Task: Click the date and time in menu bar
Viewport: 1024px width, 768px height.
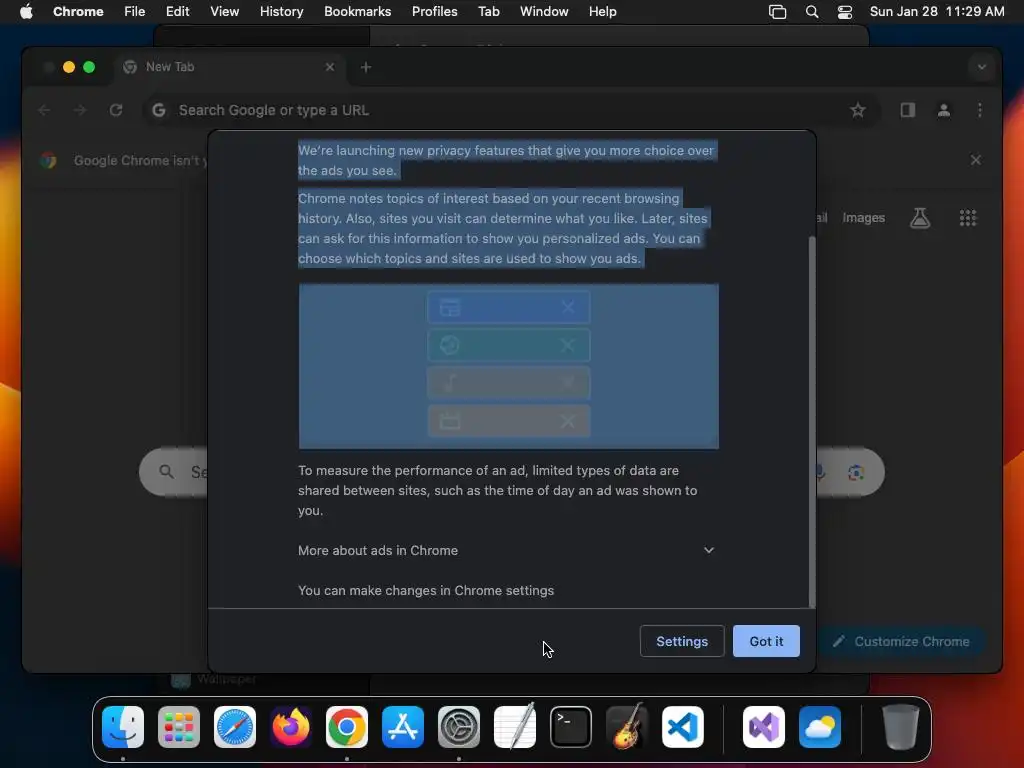Action: [x=937, y=12]
